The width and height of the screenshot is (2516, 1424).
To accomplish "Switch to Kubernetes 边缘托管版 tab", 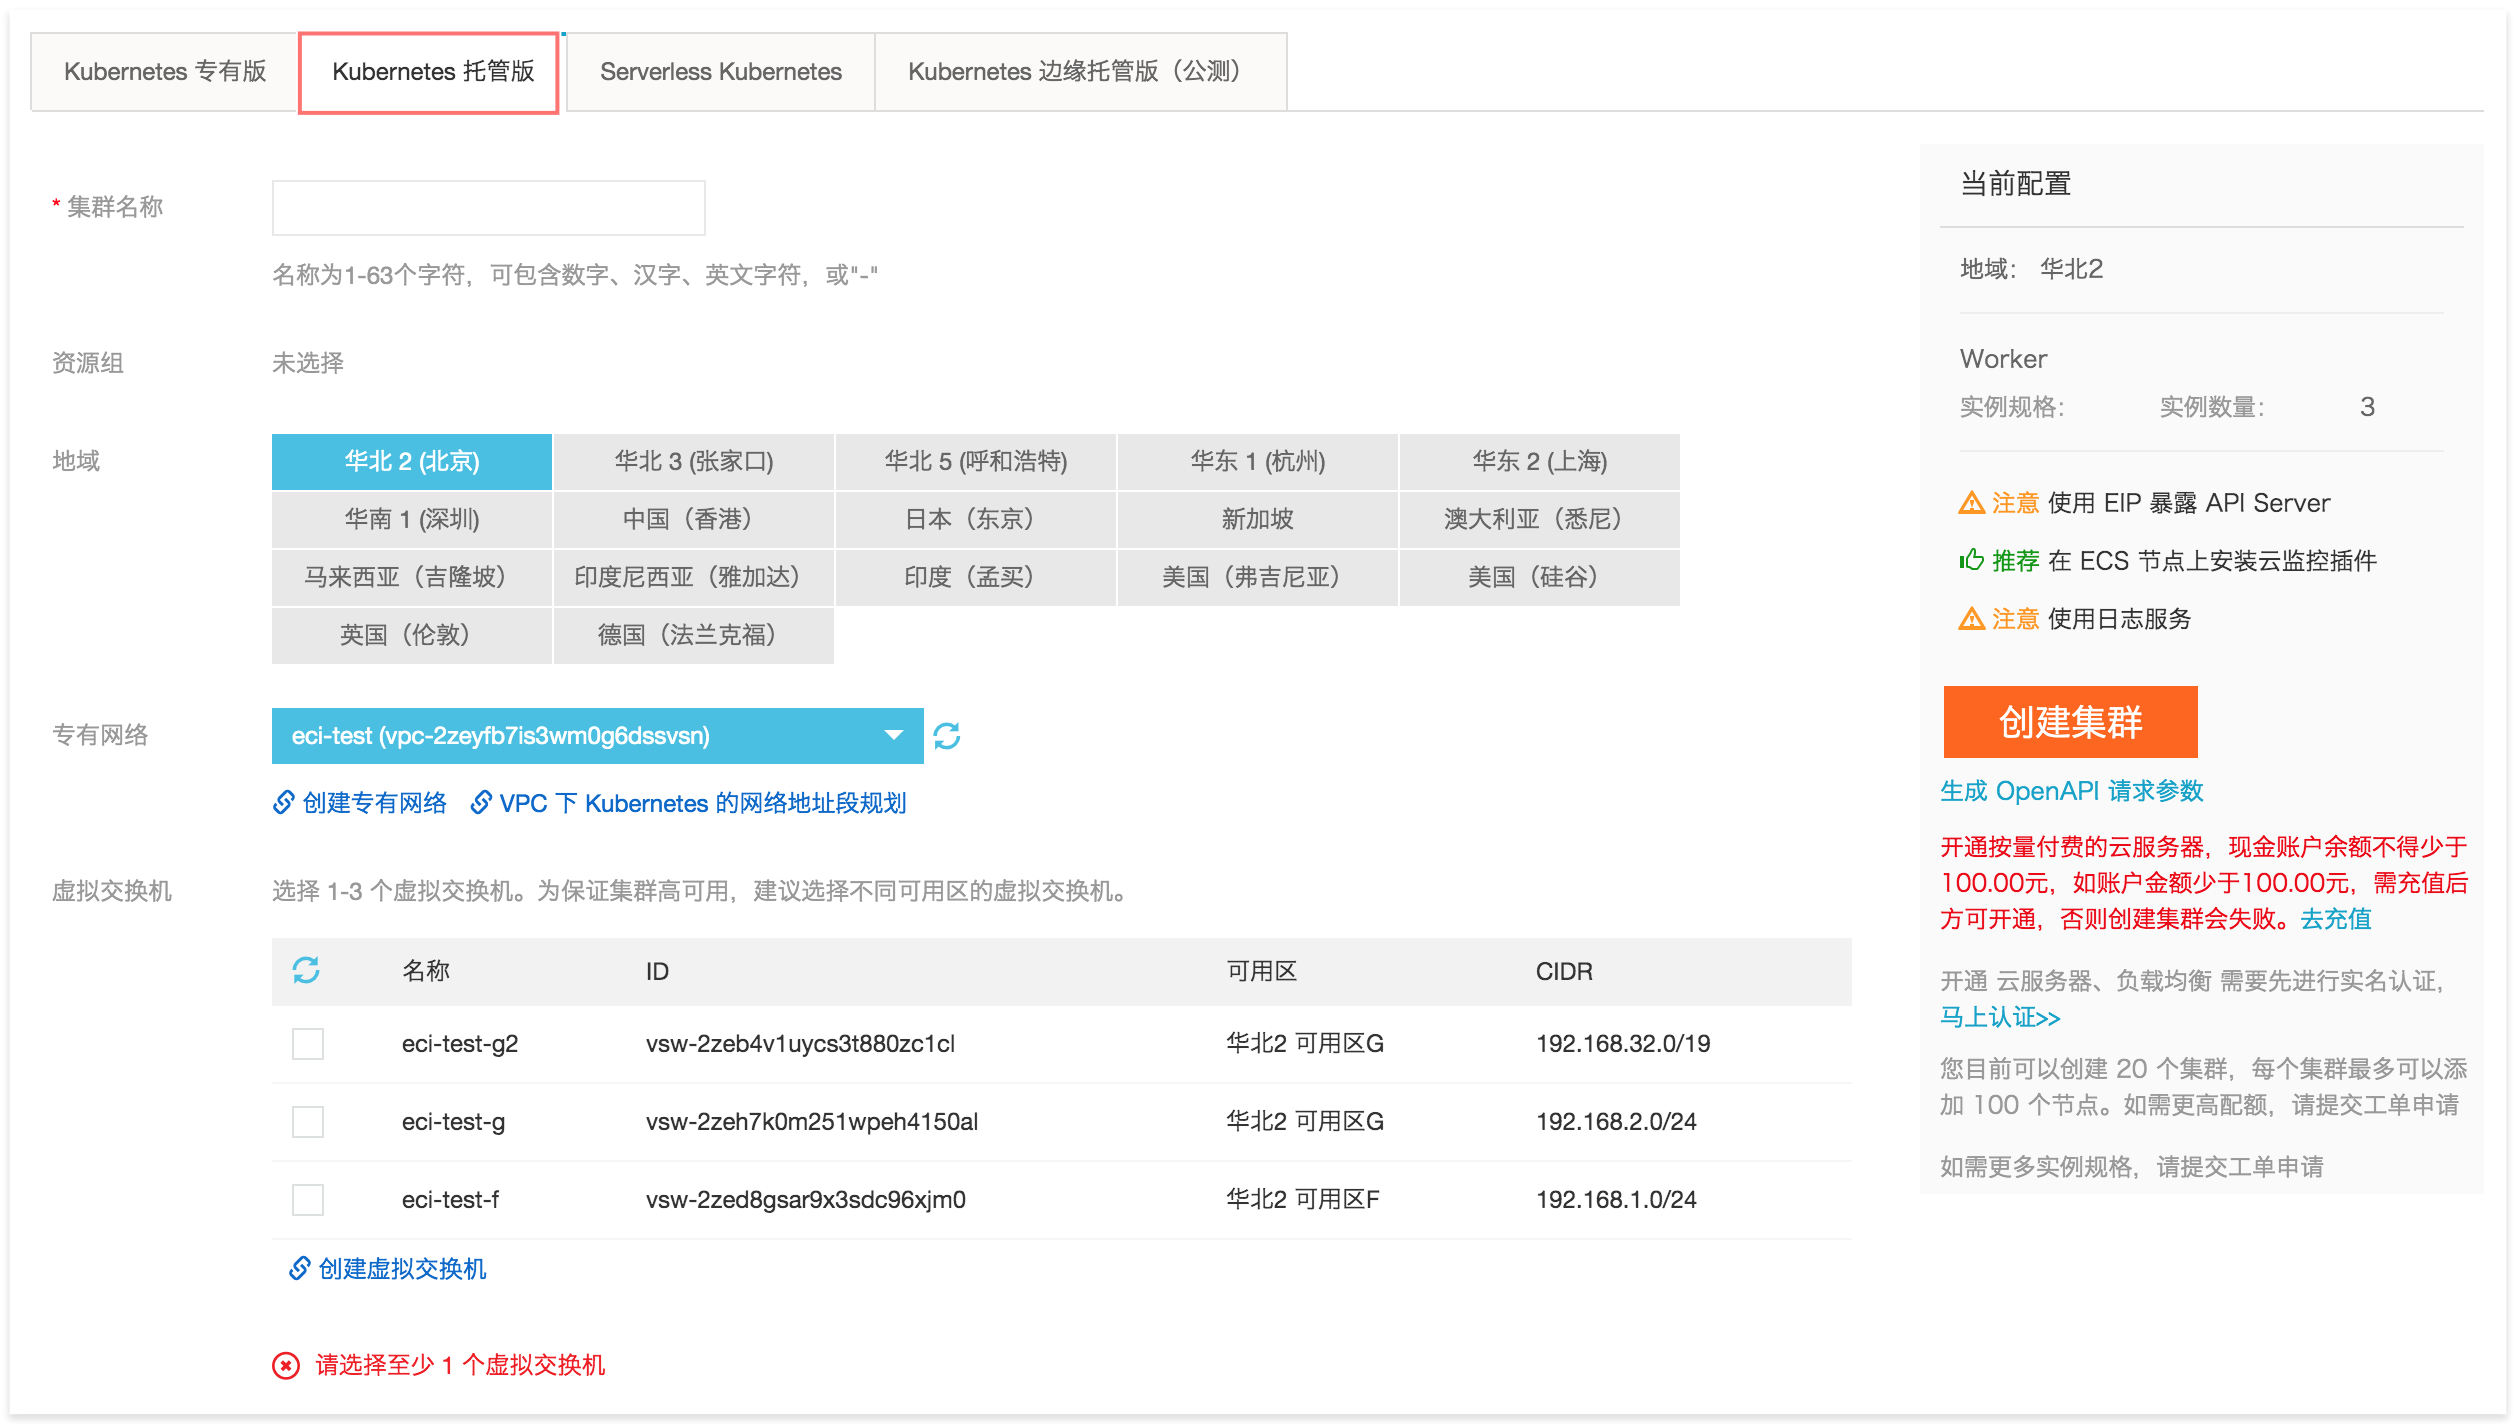I will (1080, 72).
